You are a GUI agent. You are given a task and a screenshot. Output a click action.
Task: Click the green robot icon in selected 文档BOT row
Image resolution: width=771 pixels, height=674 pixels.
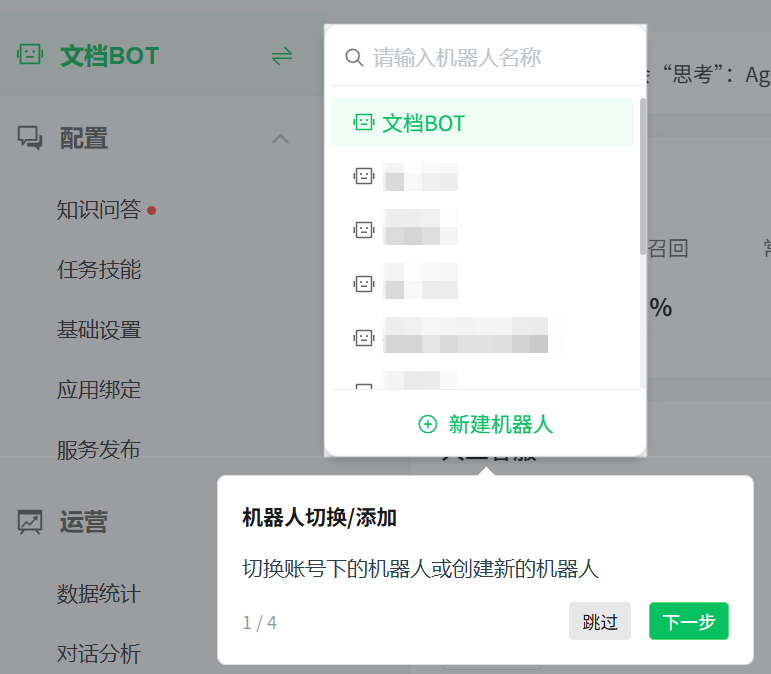coord(364,122)
